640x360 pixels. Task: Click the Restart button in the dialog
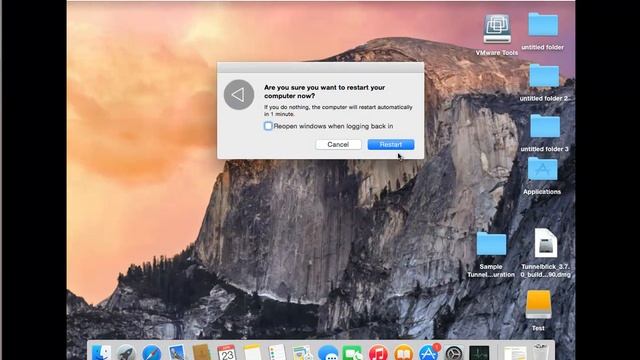tap(391, 144)
